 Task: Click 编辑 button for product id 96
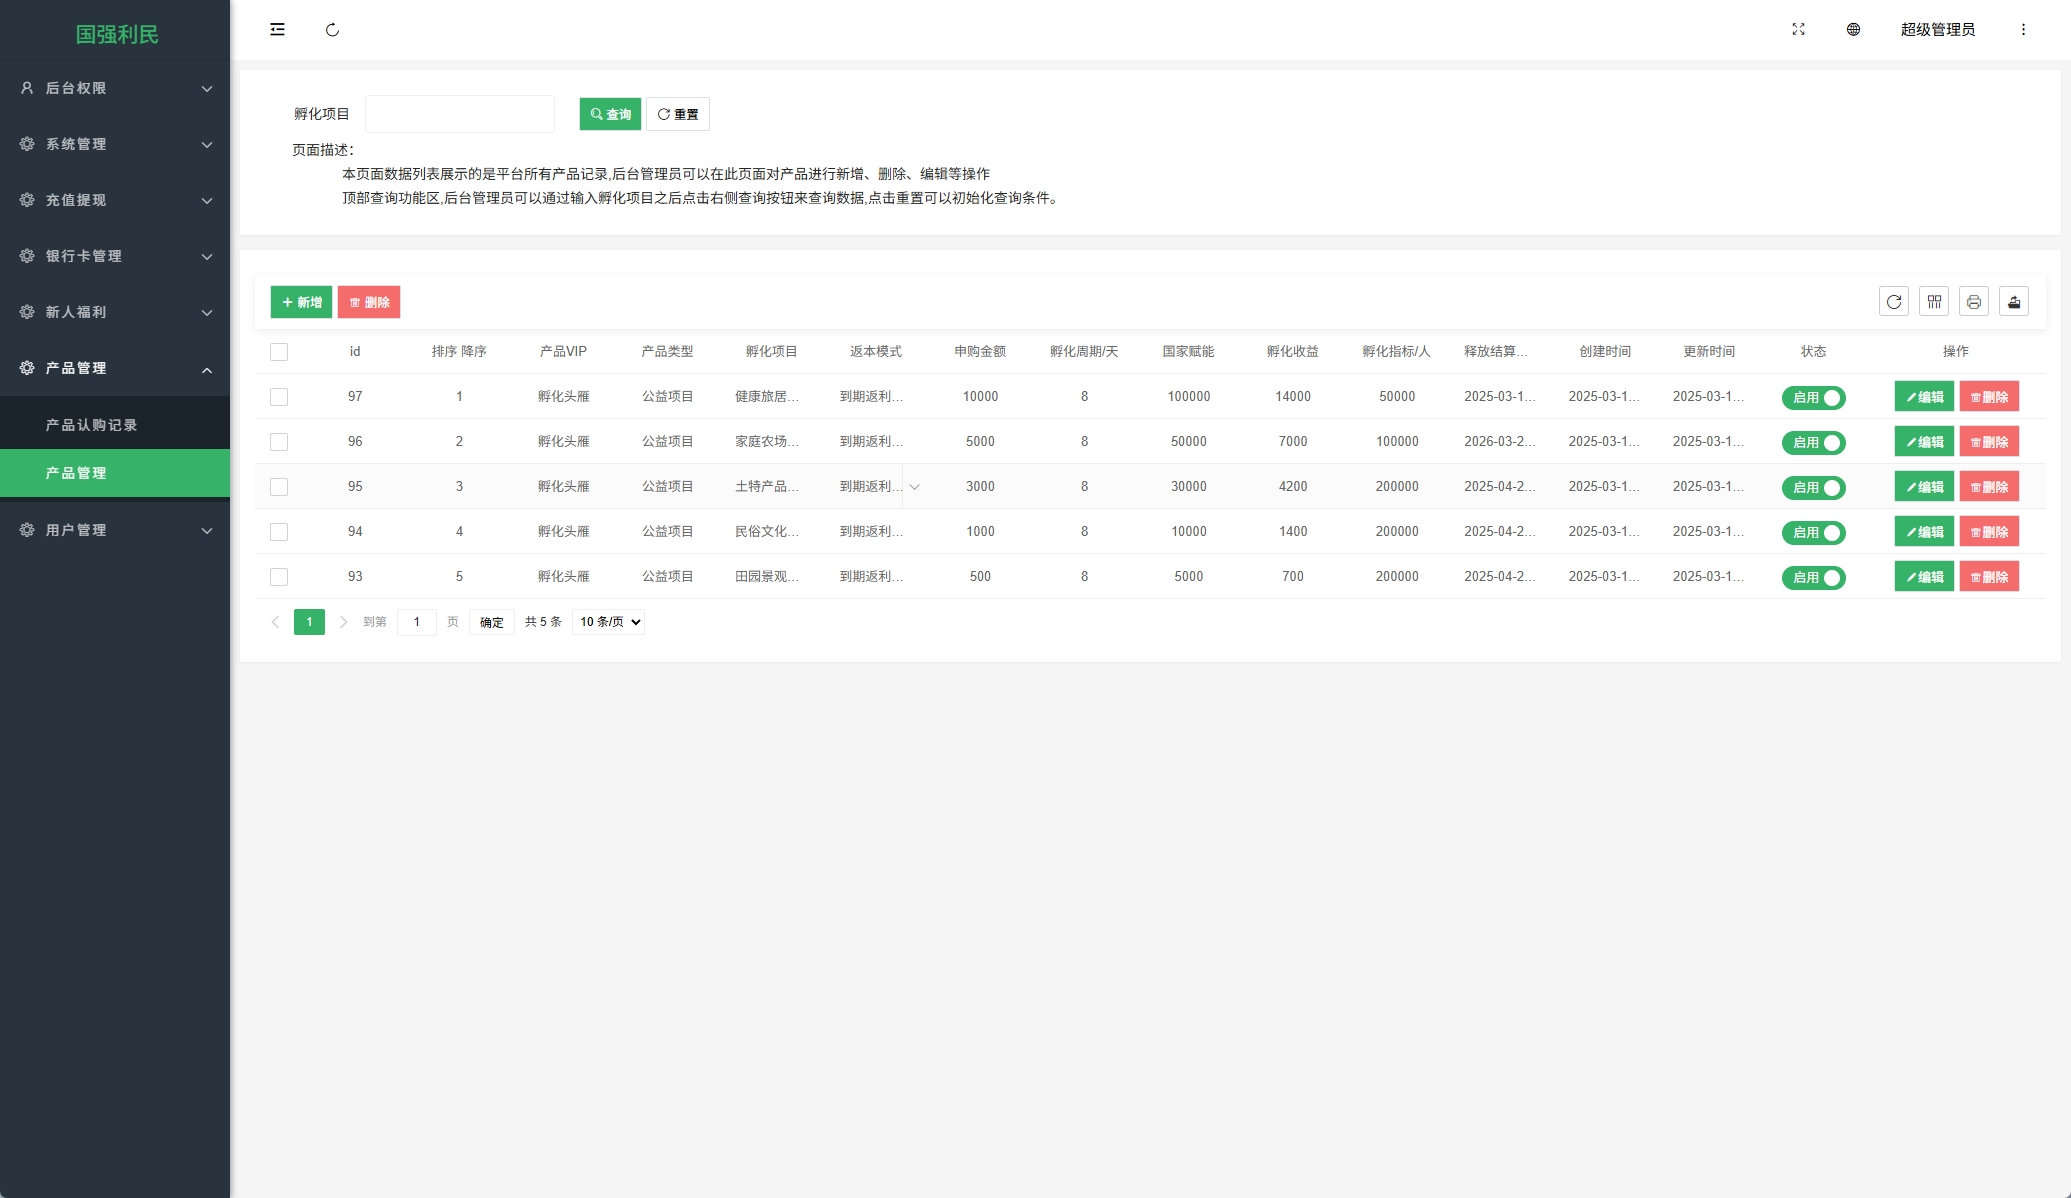(x=1923, y=442)
